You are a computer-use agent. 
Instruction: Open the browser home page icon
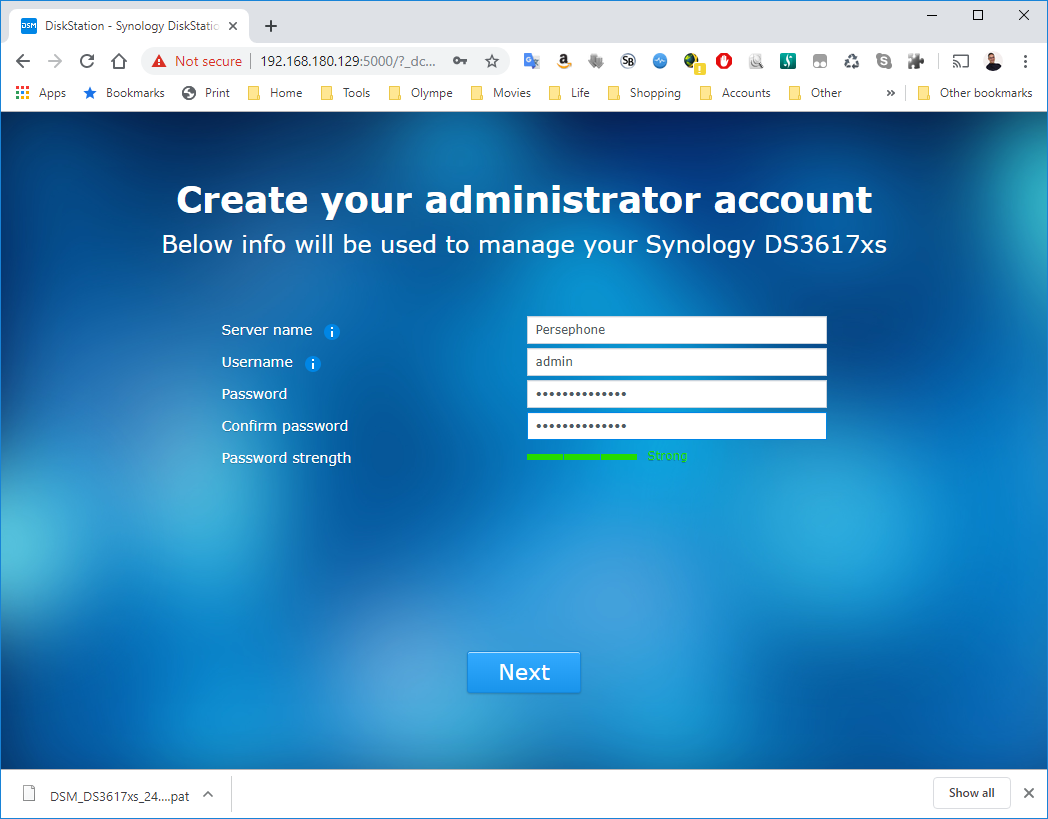click(x=119, y=62)
